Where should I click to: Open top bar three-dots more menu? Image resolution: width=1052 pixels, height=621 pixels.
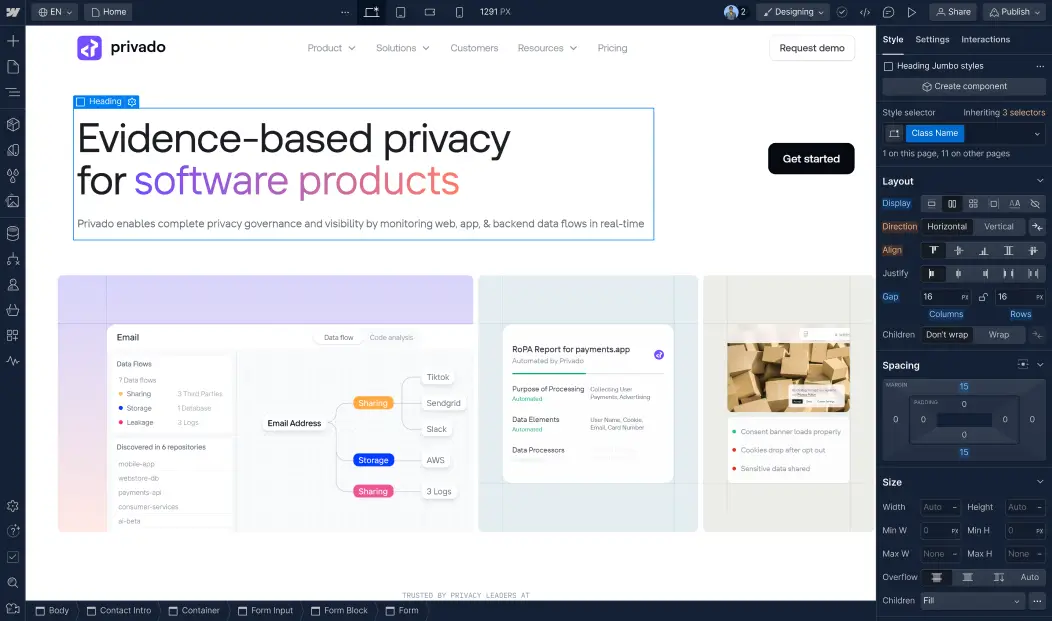pos(345,12)
